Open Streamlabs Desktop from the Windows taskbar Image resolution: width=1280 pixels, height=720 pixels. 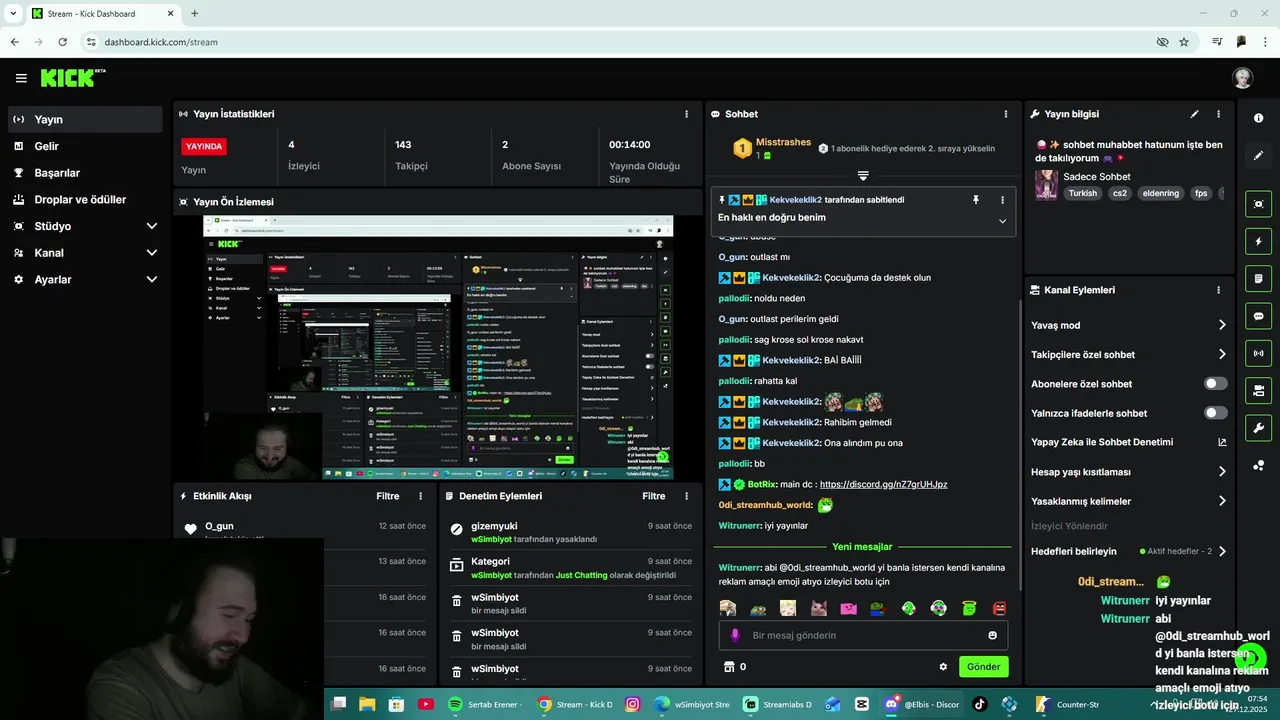click(777, 704)
